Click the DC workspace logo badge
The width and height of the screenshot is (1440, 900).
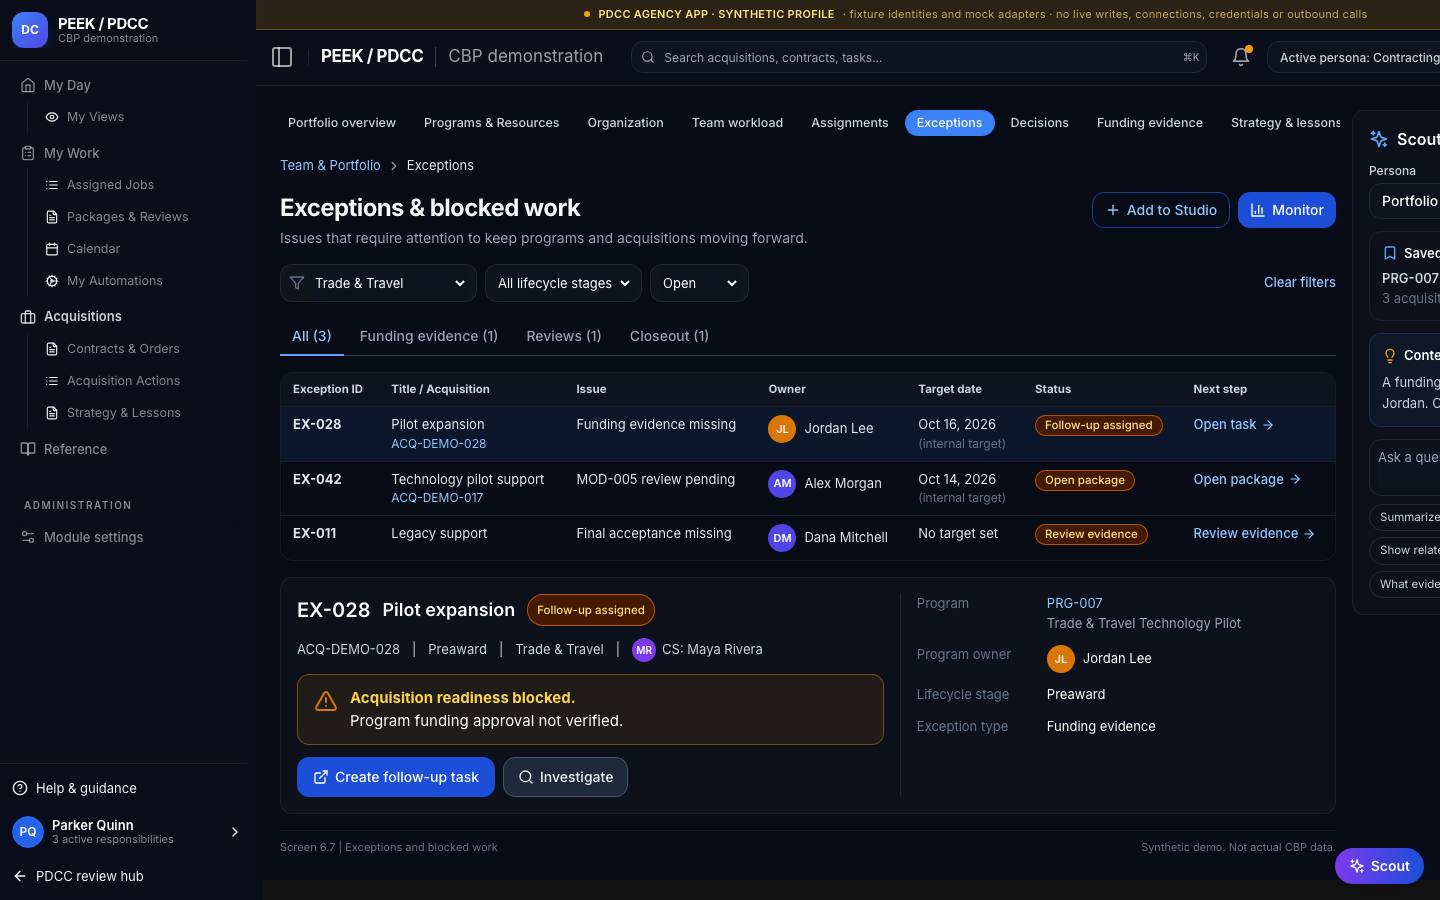30,30
